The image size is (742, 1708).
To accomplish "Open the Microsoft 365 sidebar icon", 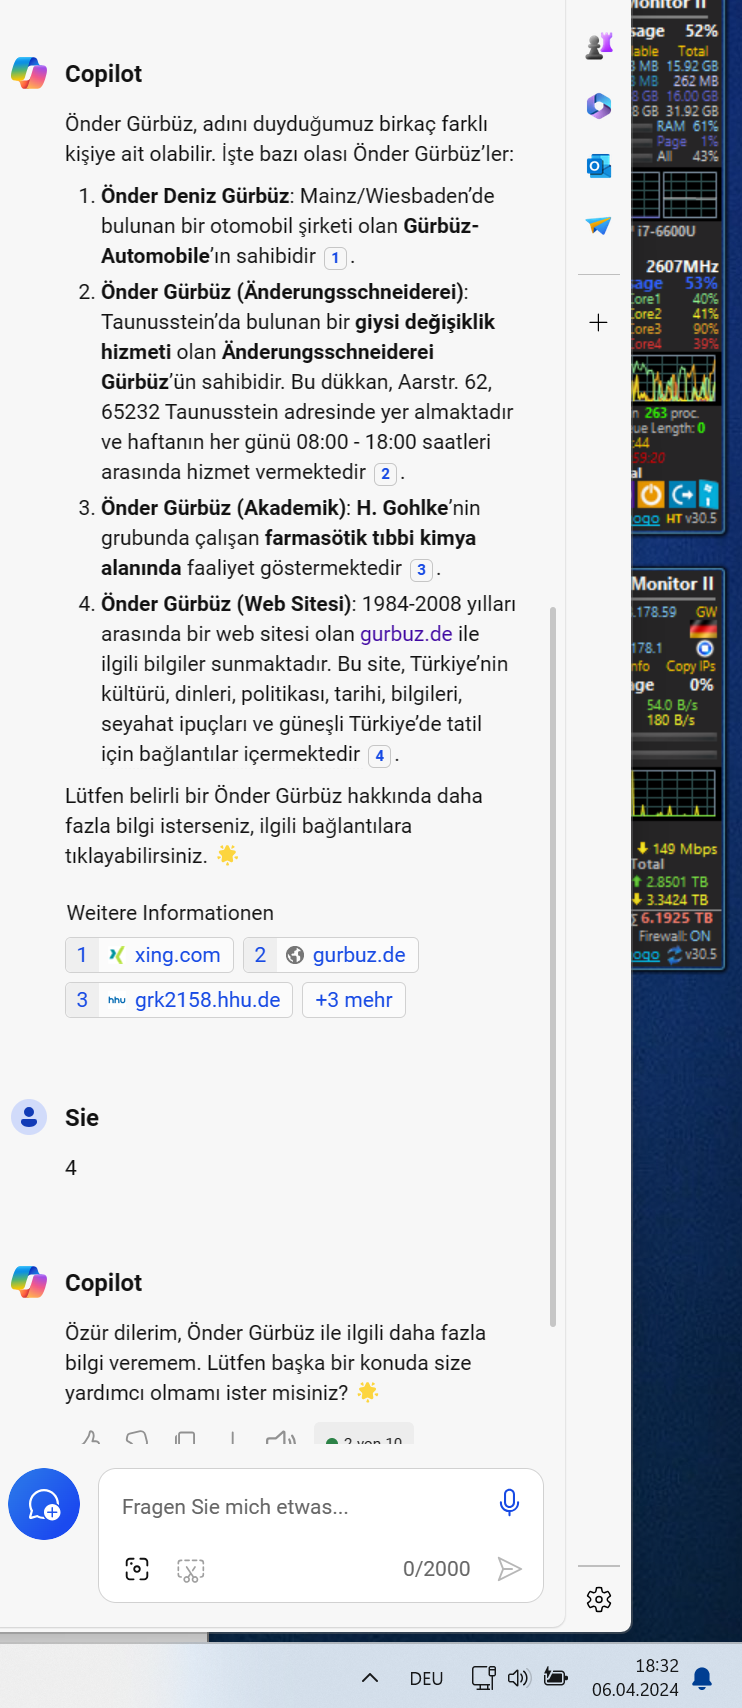I will tap(599, 105).
